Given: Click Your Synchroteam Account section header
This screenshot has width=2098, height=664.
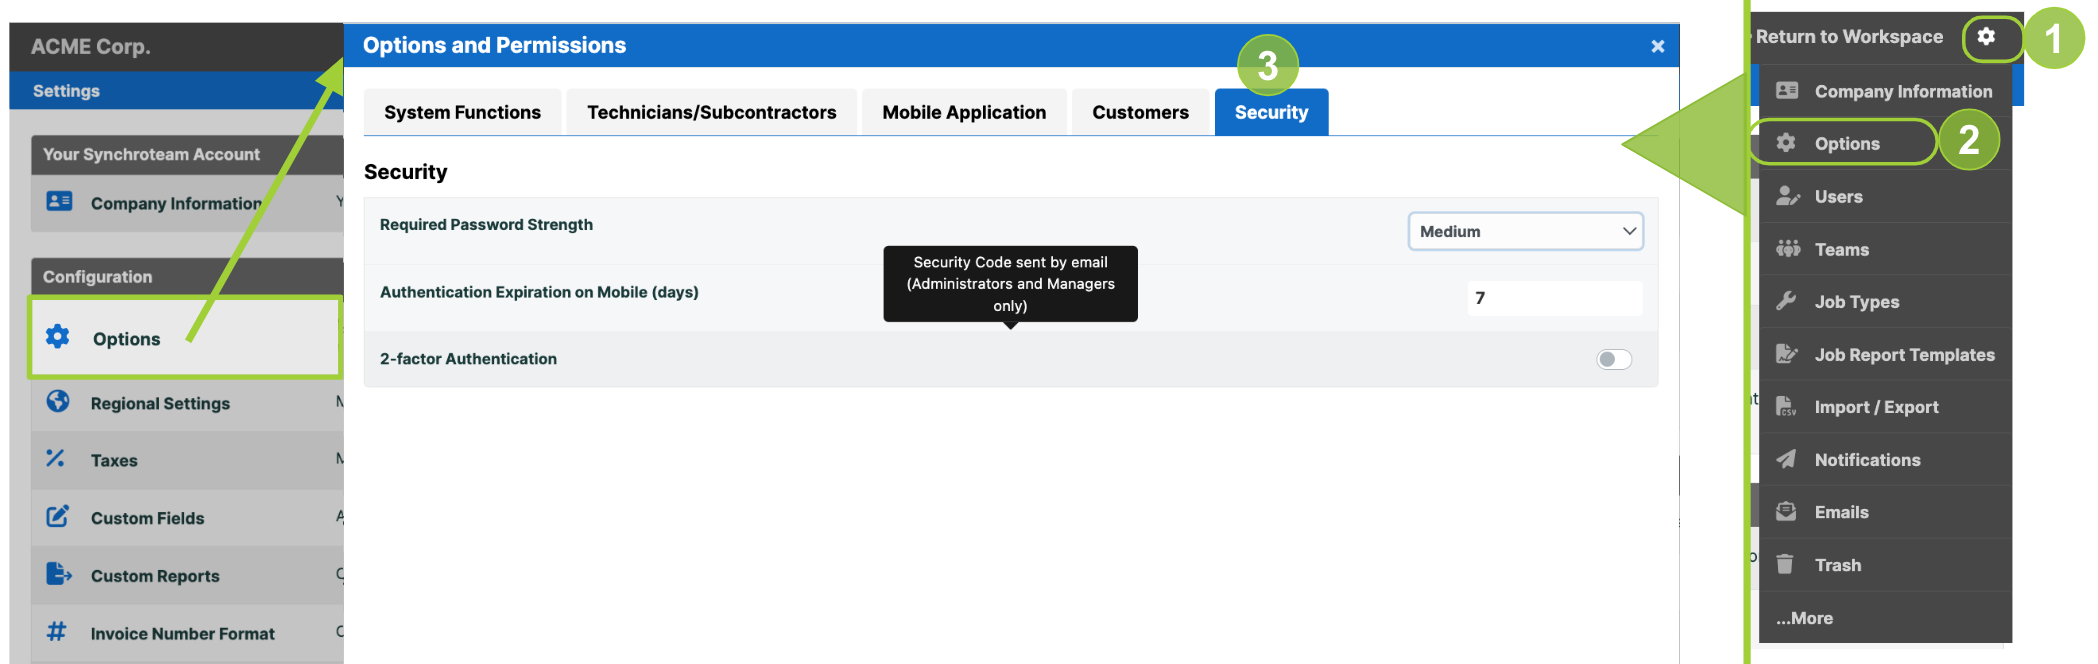Looking at the screenshot, I should (x=151, y=155).
